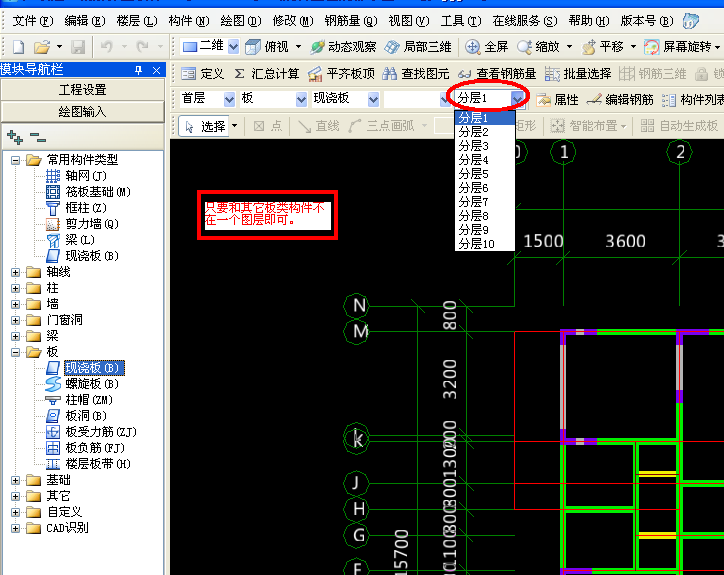Click the 屏幕旋转 screen rotate icon
Image resolution: width=724 pixels, height=575 pixels.
[x=652, y=47]
